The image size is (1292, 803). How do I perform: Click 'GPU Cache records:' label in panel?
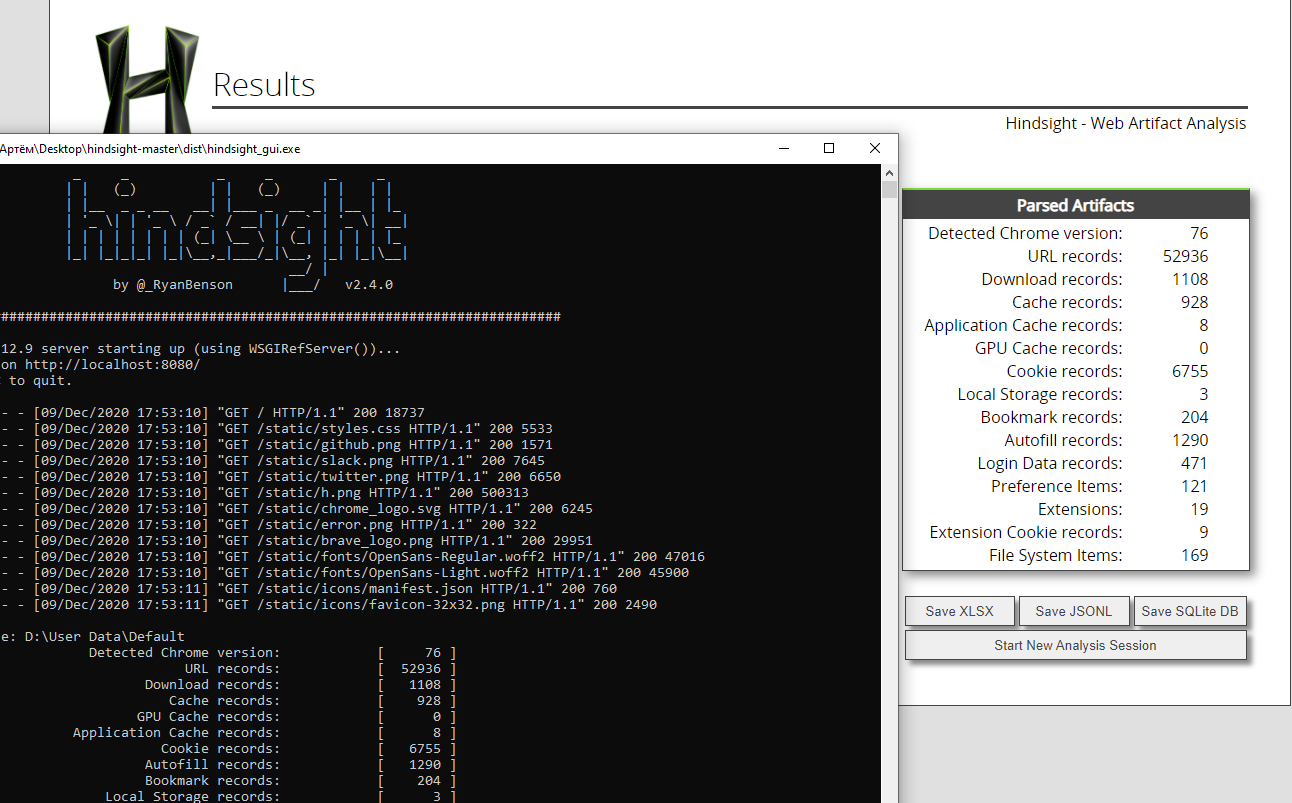(x=1049, y=348)
